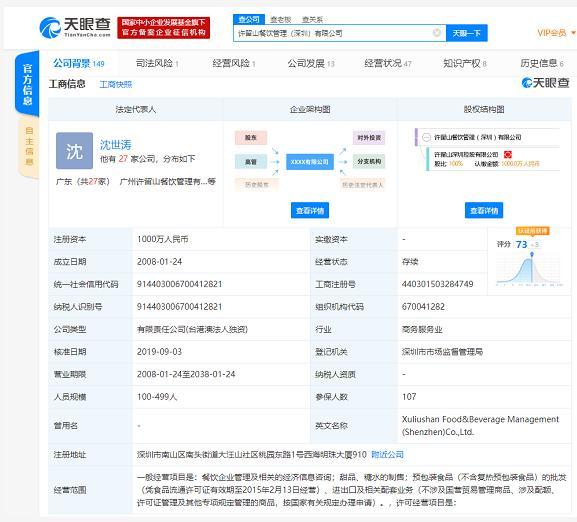Click the 经营状态 value 存续

coord(410,262)
